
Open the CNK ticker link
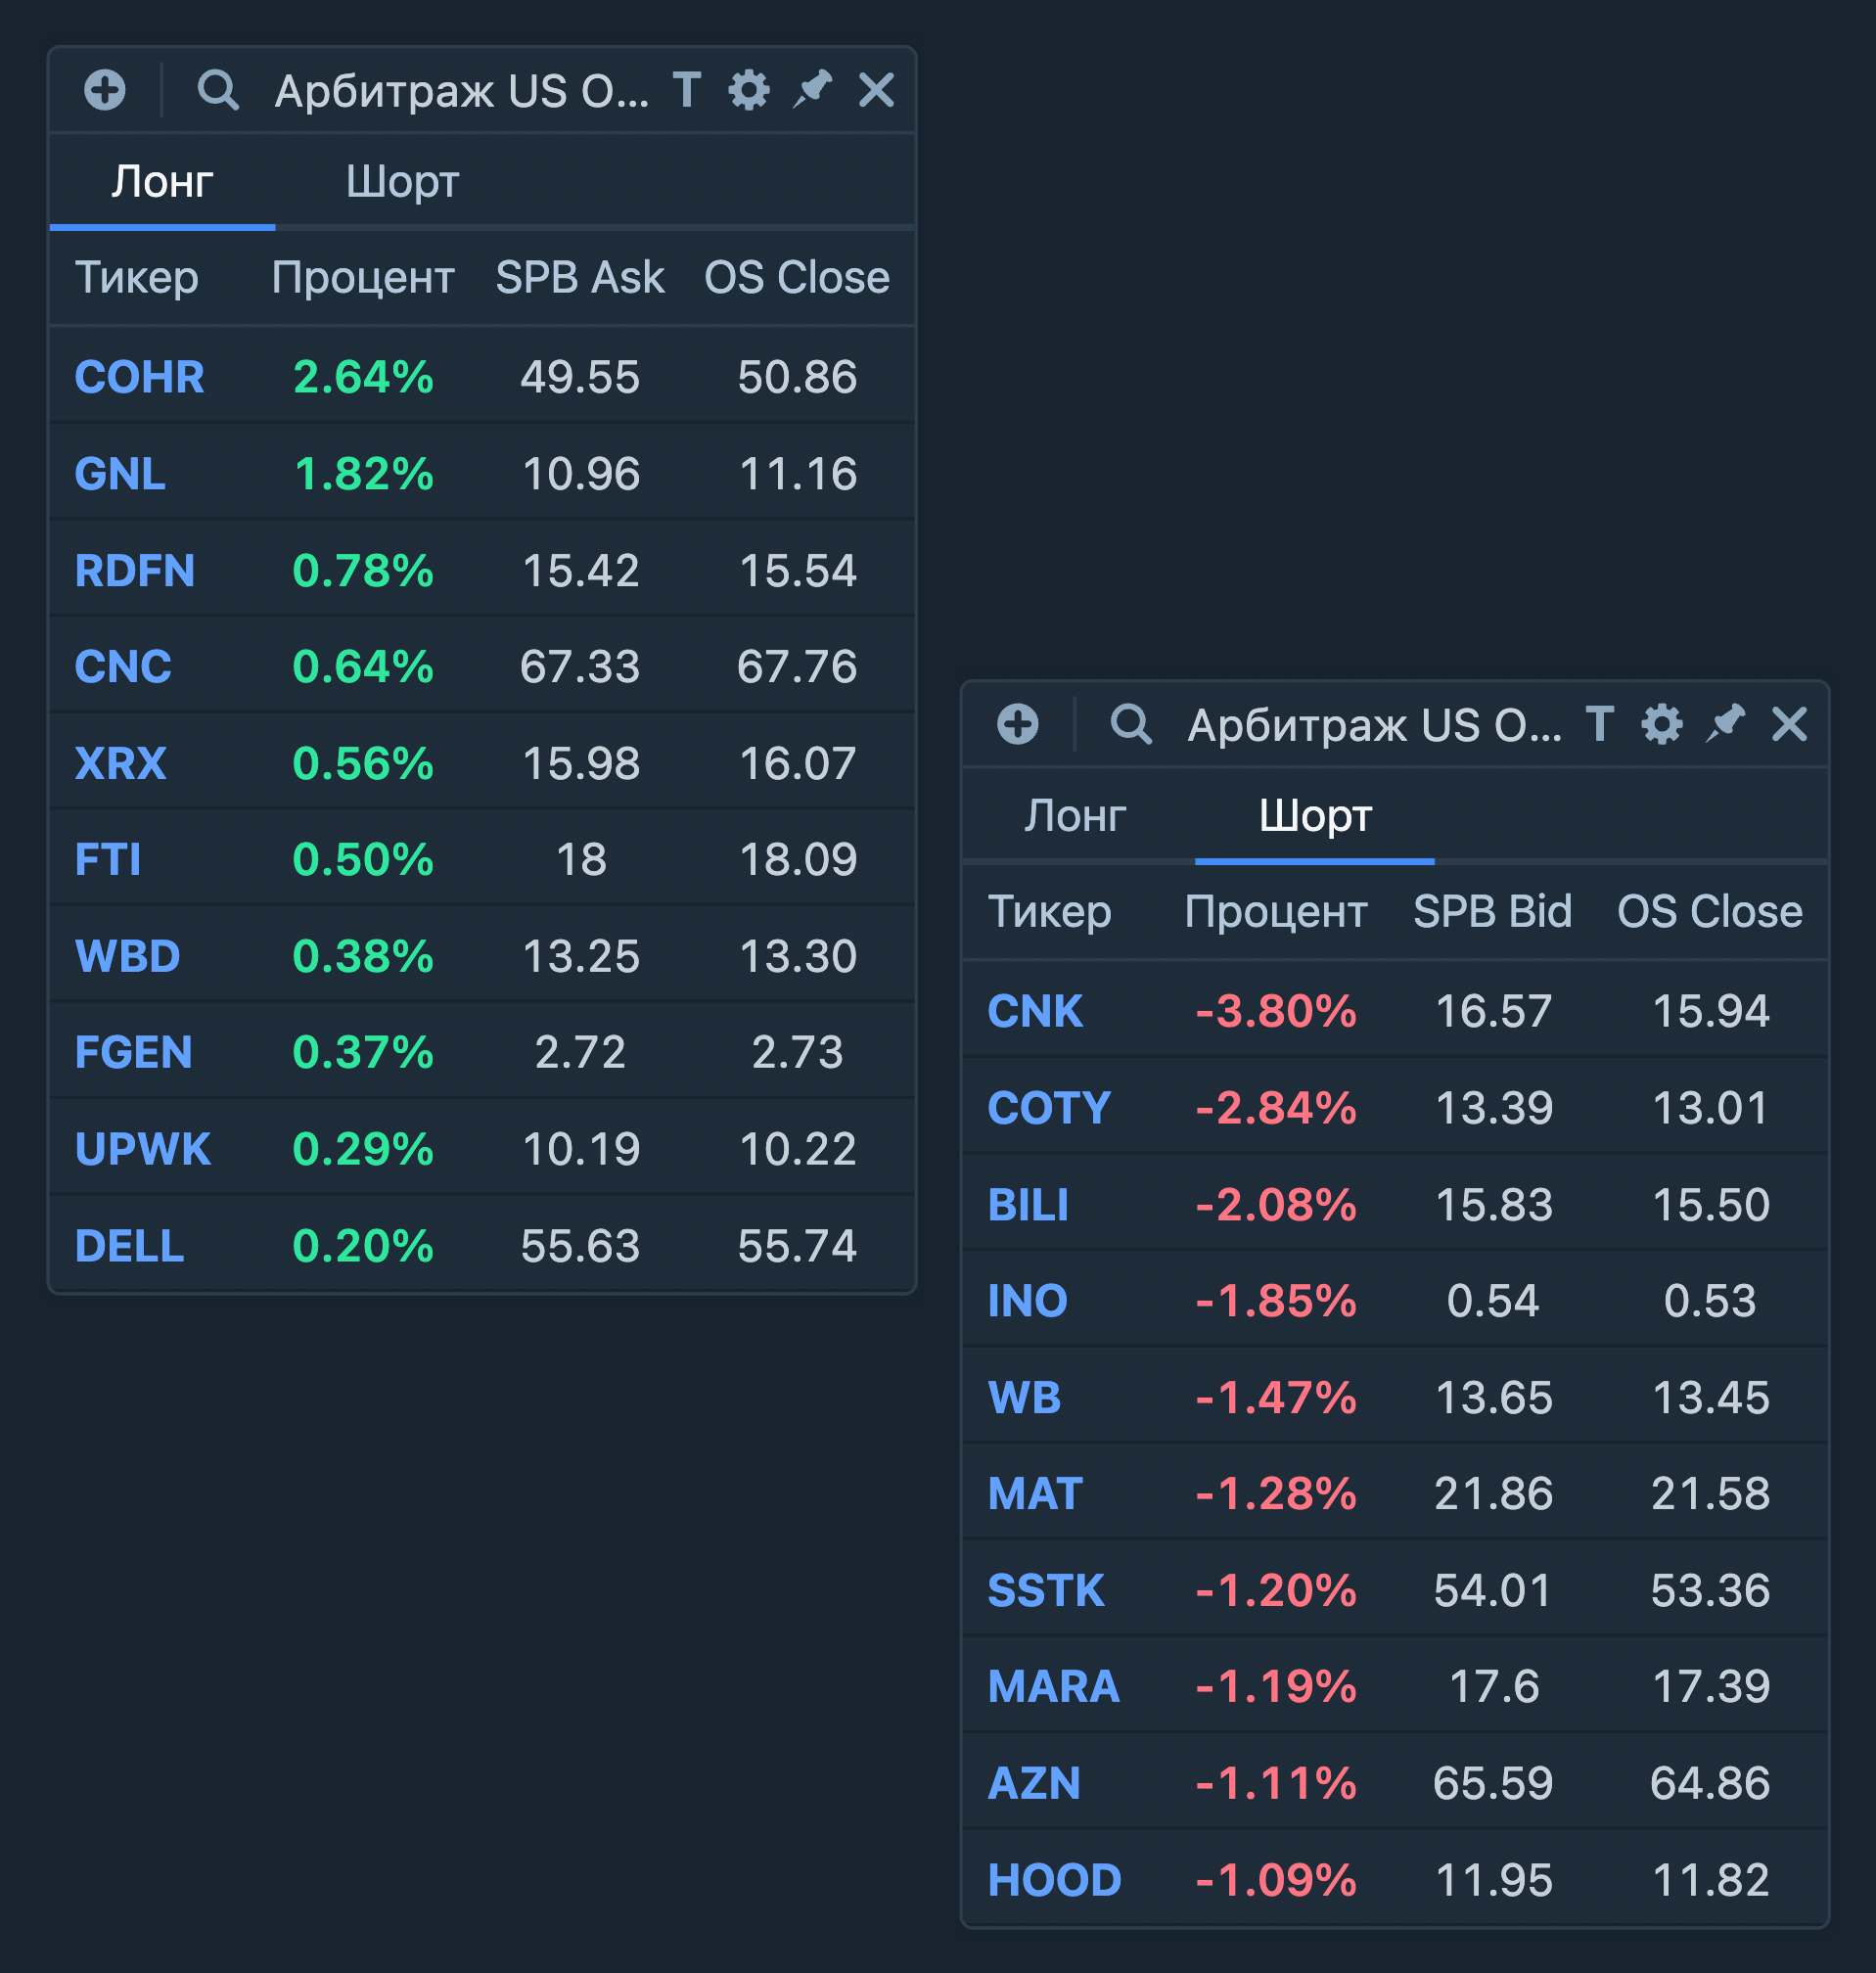[1034, 1011]
